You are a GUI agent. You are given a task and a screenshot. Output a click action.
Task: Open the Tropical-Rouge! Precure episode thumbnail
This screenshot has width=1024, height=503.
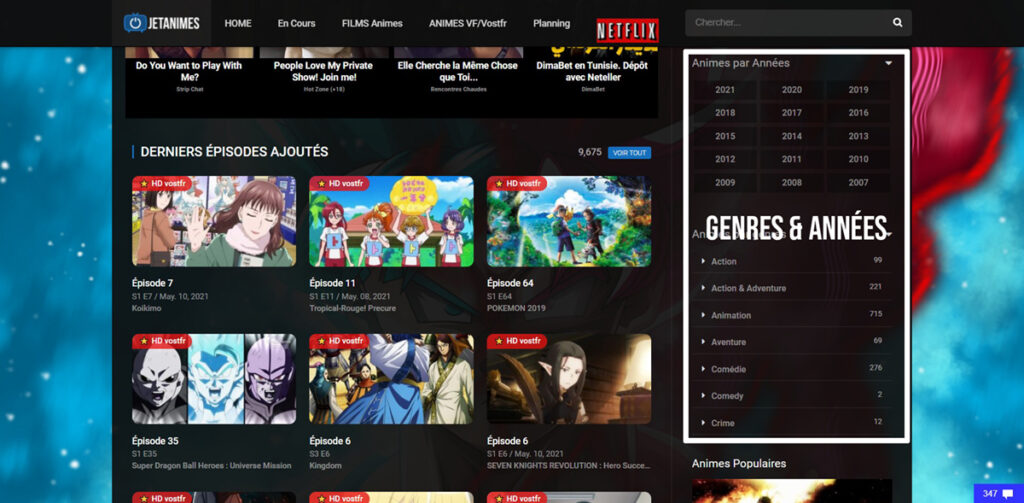[391, 221]
